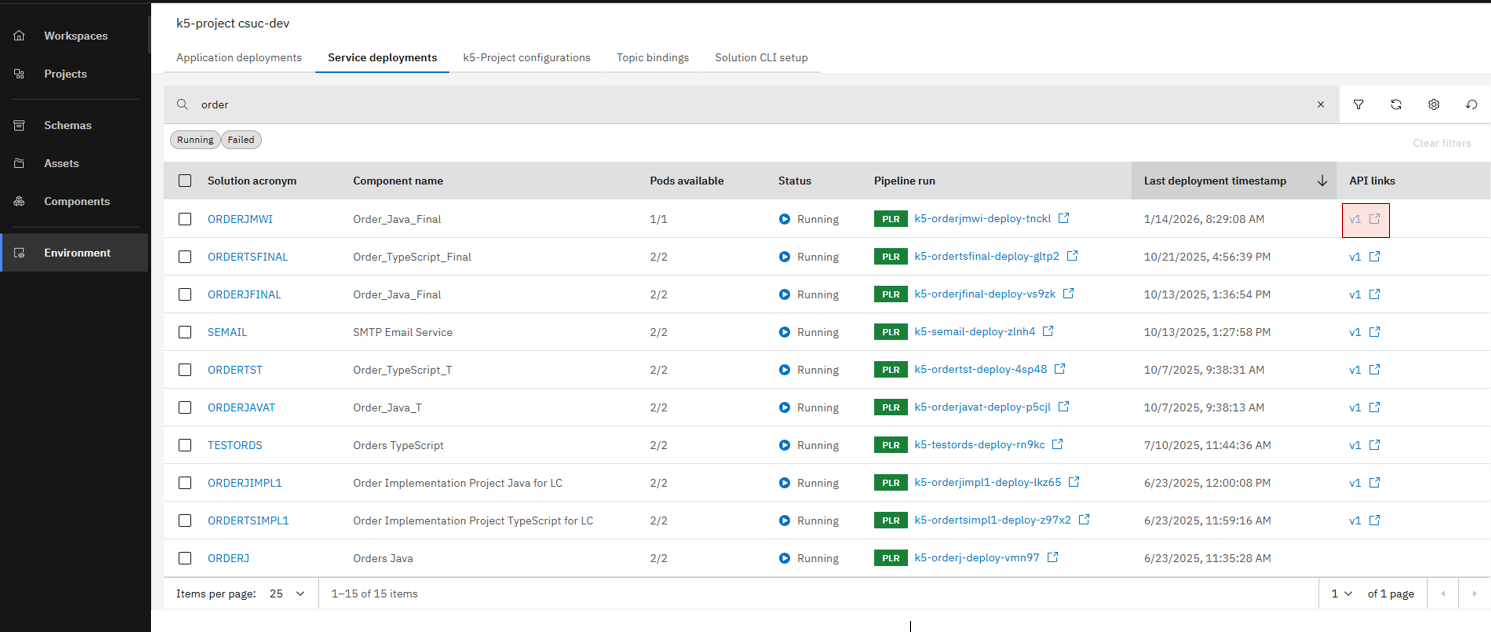
Task: Click the Clear filters link
Action: (x=1442, y=143)
